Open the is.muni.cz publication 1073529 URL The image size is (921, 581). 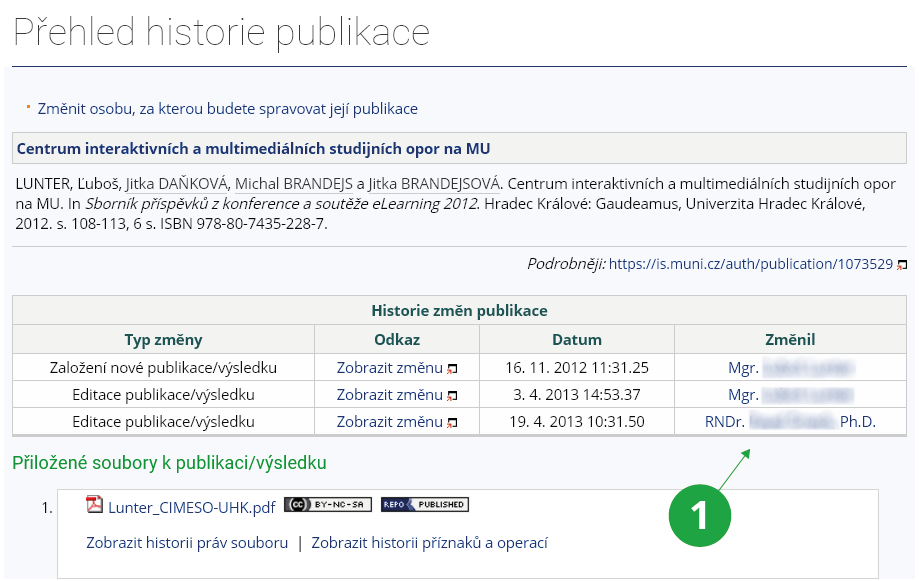click(750, 264)
